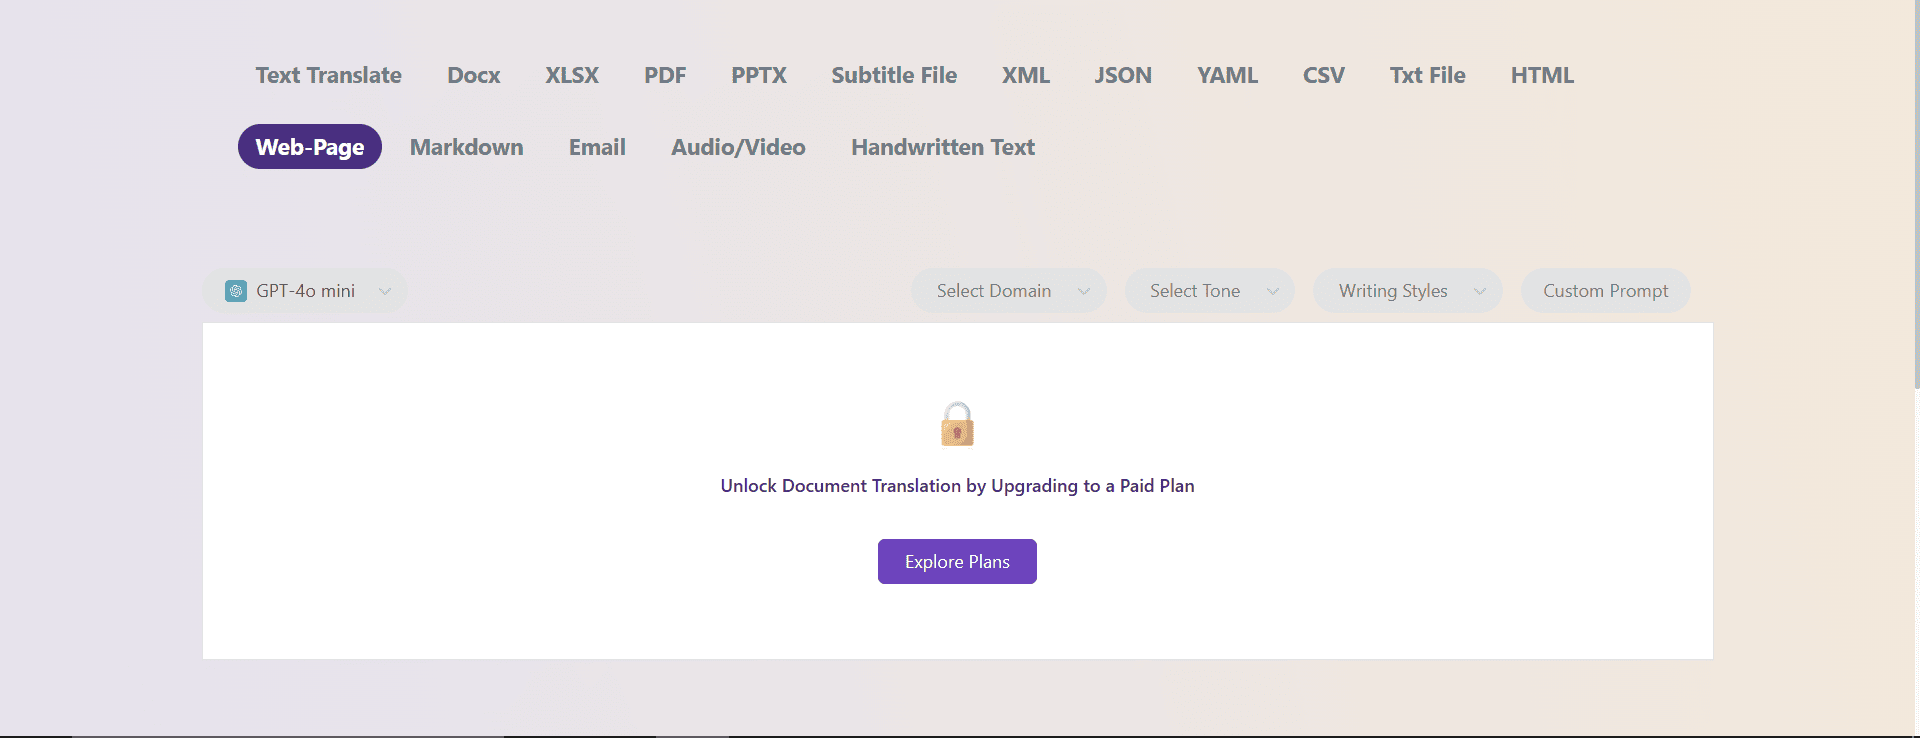Click the OpenAI logo beside GPT-4o mini
The width and height of the screenshot is (1920, 738).
tap(237, 291)
